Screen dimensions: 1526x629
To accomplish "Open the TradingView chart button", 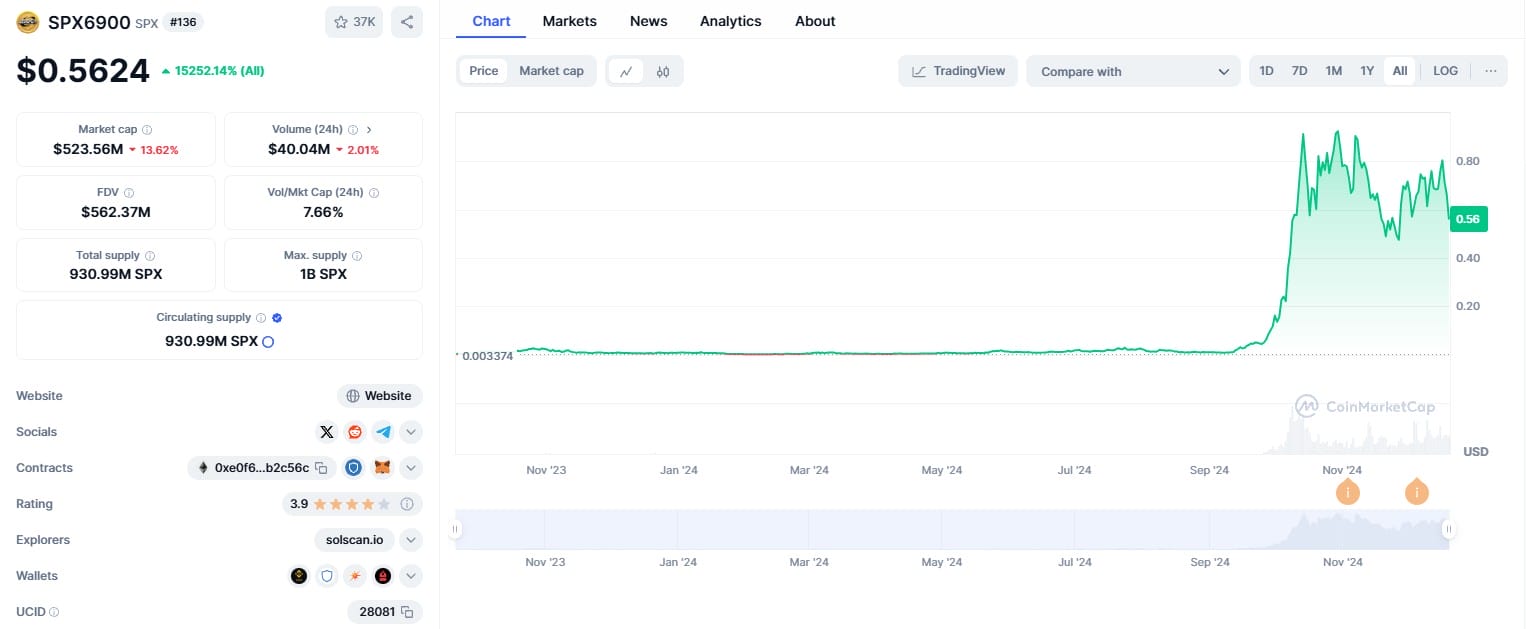I will (x=959, y=71).
